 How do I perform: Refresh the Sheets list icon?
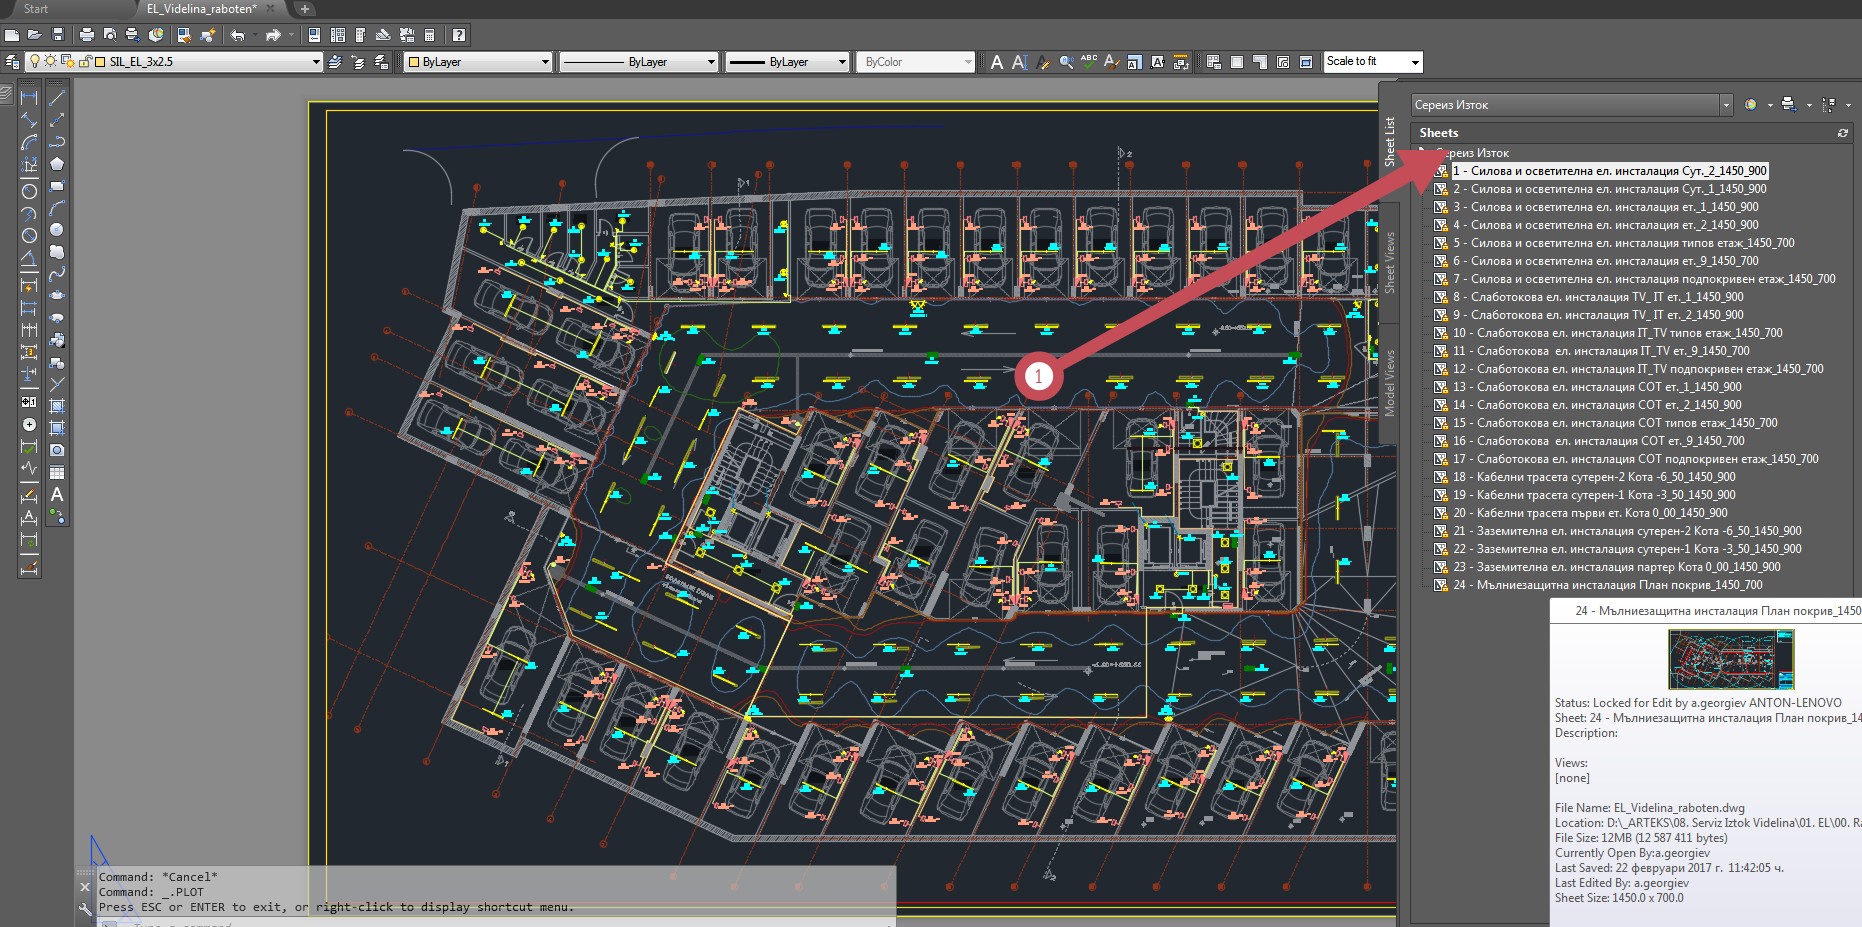tap(1842, 133)
